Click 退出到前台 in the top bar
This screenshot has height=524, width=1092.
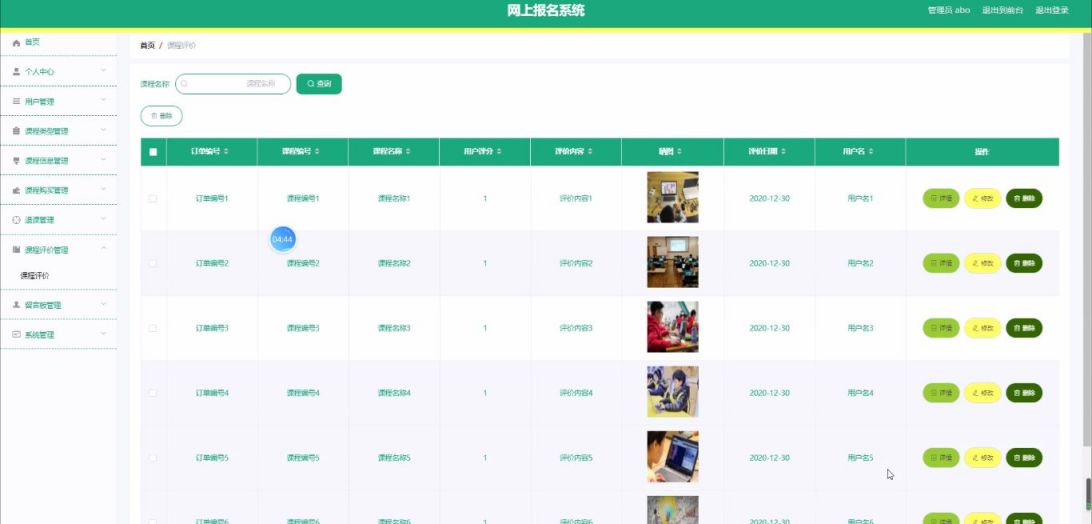click(1003, 10)
